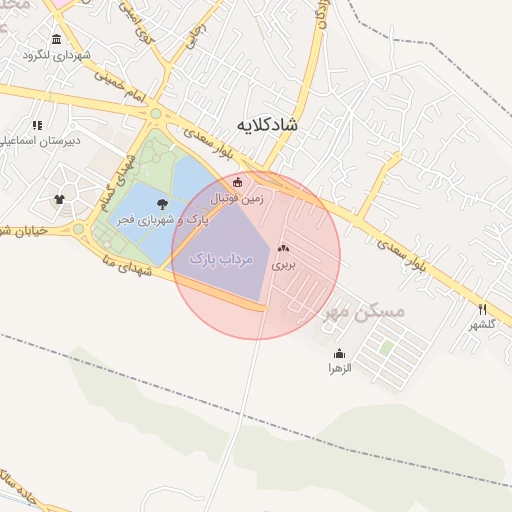The height and width of the screenshot is (512, 512).
Task: Select the roundabout at the park's west corner
Action: tap(78, 229)
